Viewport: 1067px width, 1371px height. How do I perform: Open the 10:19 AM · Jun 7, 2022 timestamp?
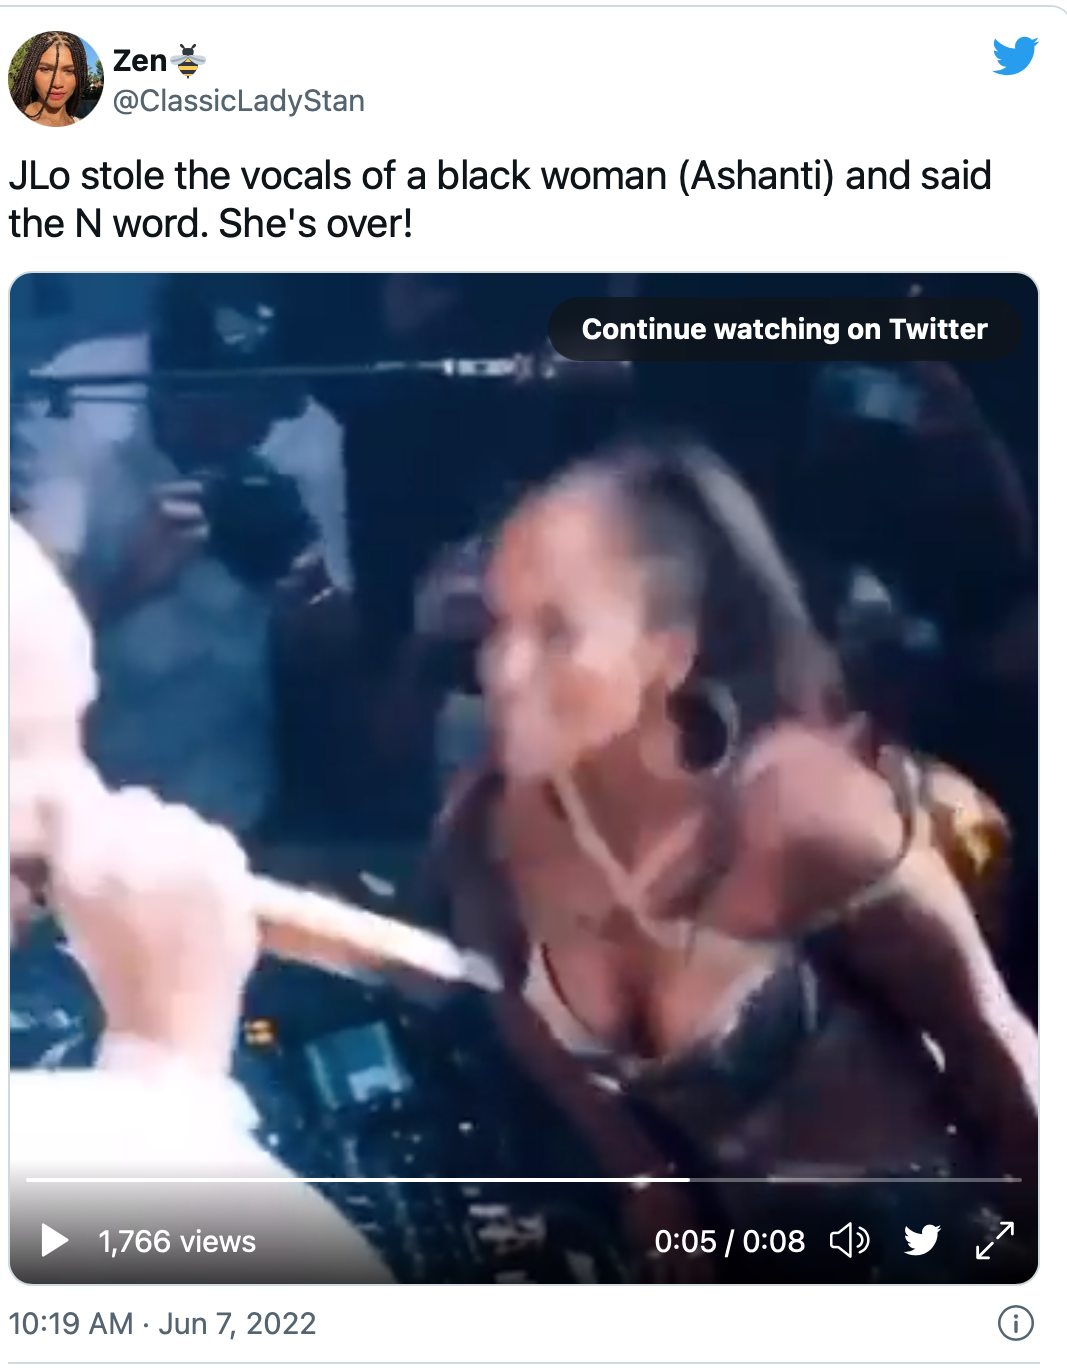[x=162, y=1323]
